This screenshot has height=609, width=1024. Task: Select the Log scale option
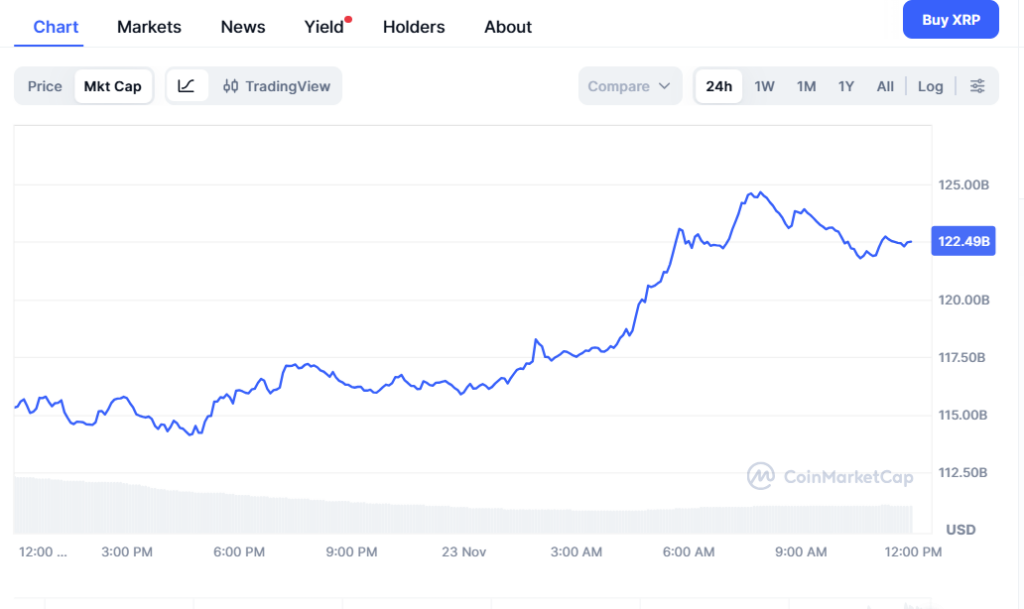tap(930, 86)
